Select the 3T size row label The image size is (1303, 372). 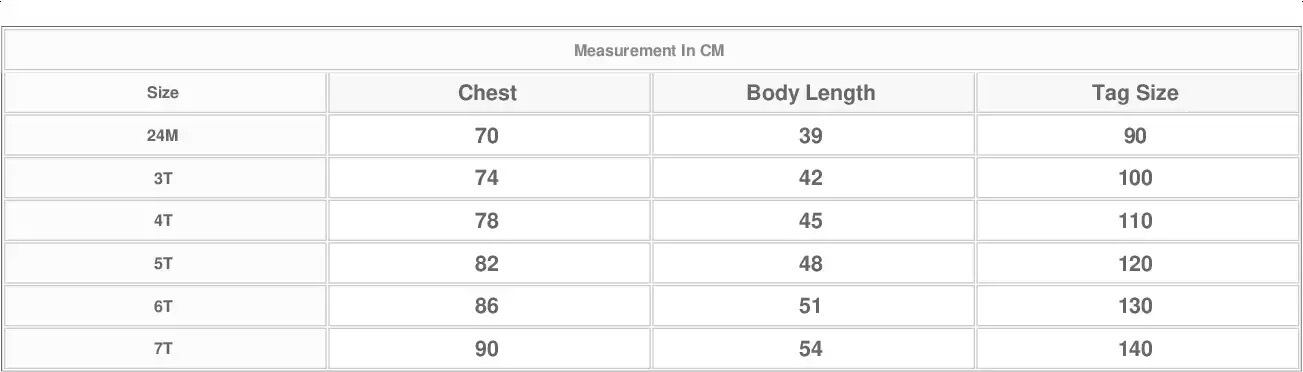click(163, 178)
